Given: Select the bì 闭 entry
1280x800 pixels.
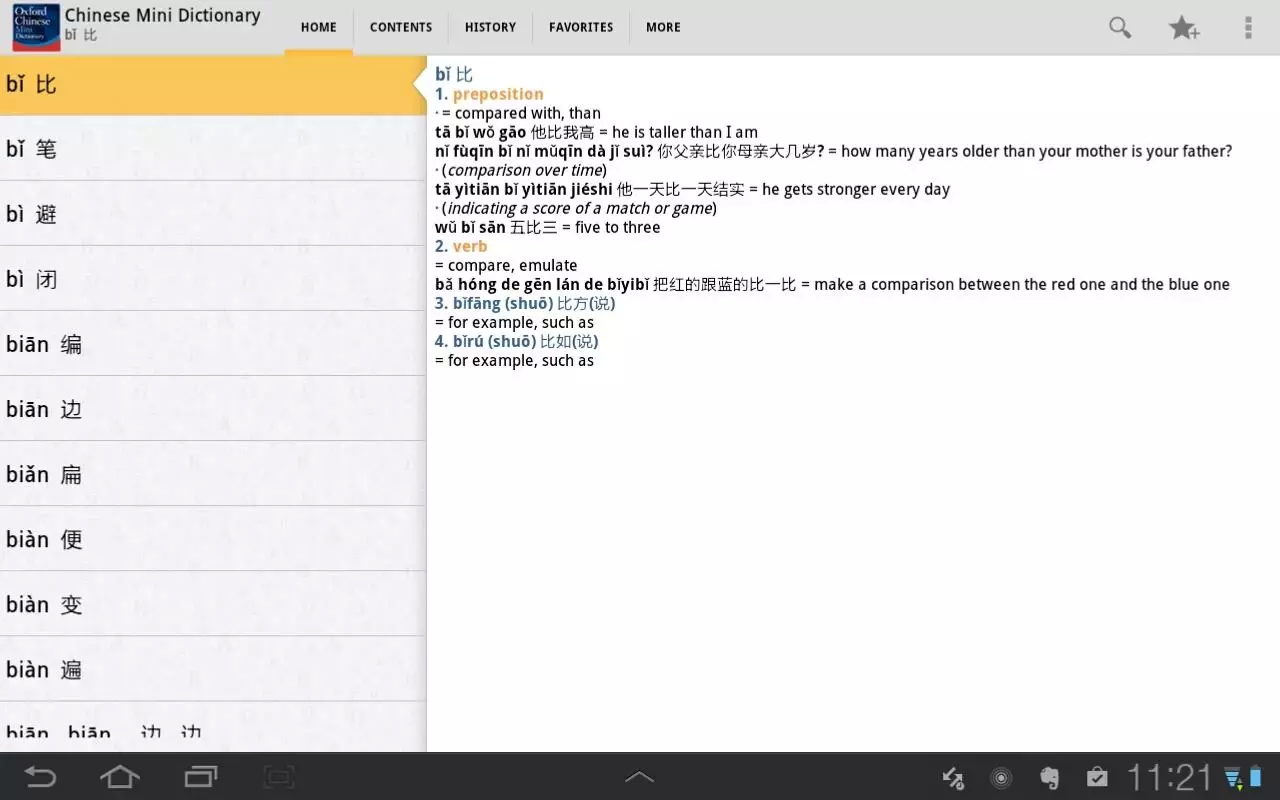Looking at the screenshot, I should (213, 279).
